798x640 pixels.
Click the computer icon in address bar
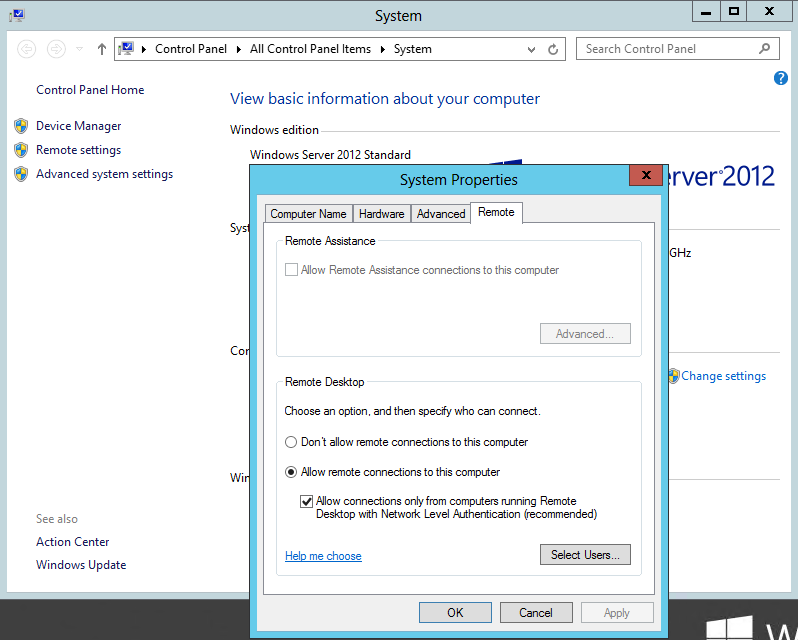coord(126,49)
